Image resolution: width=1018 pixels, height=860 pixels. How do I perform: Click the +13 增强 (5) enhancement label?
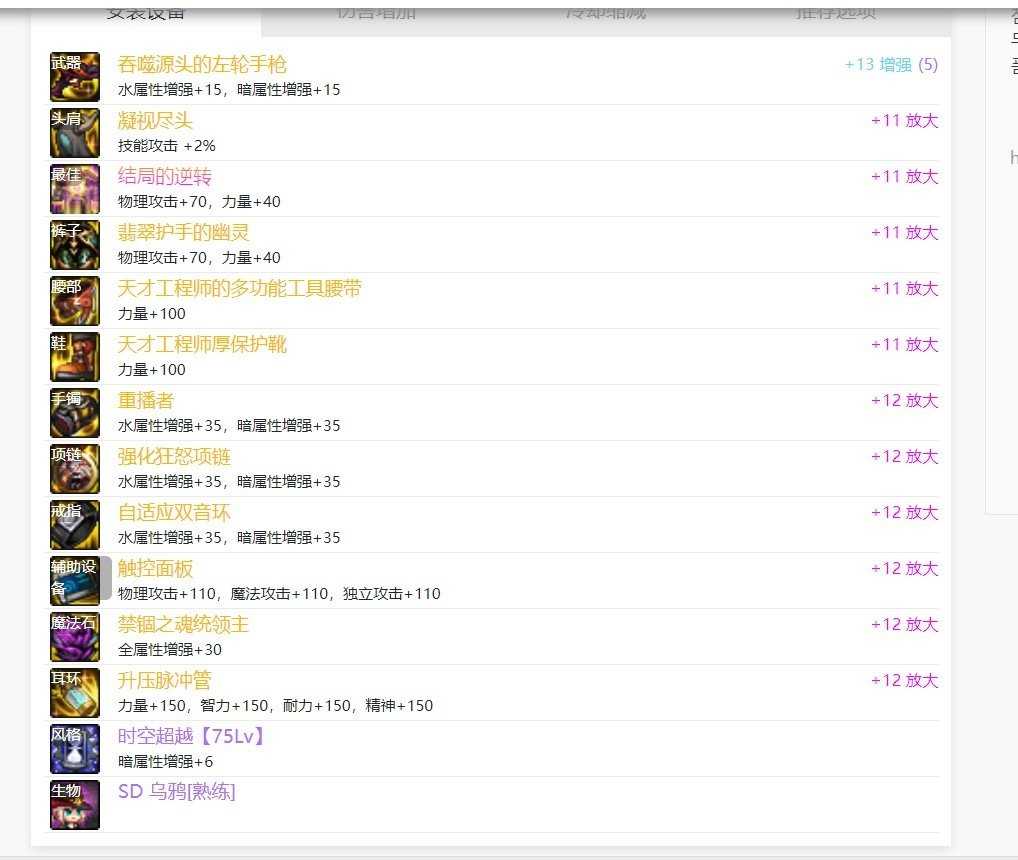[891, 64]
